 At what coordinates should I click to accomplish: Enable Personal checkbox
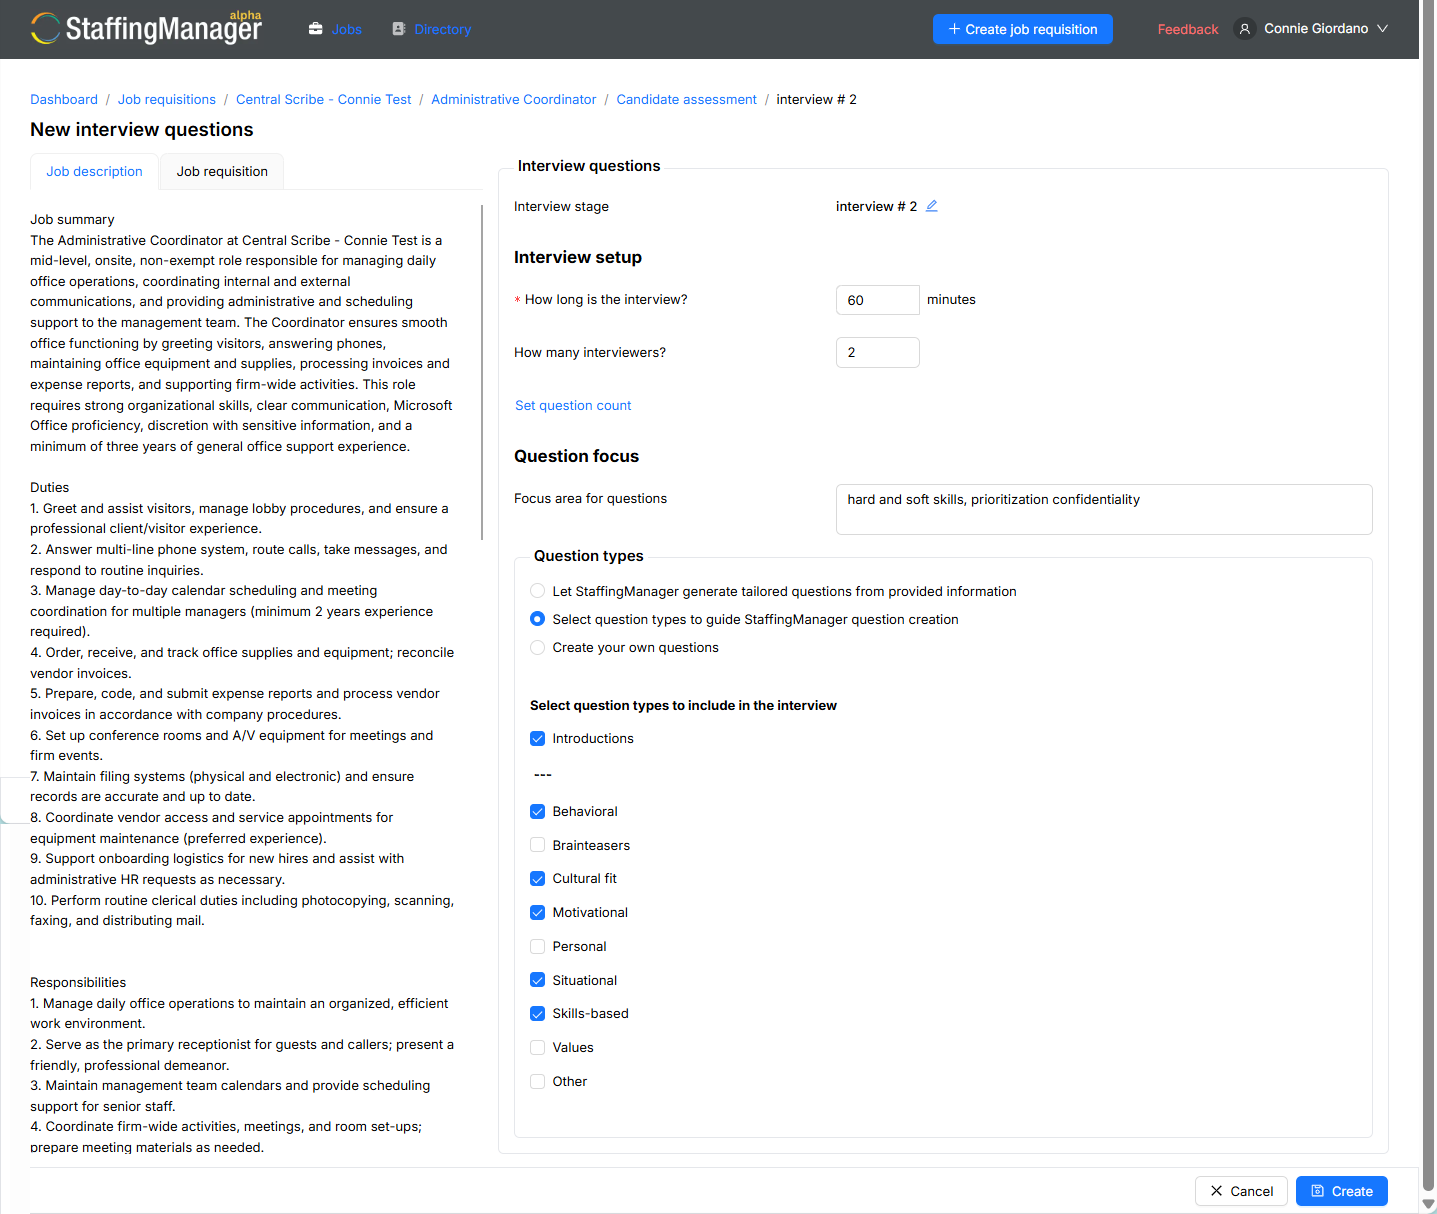(538, 946)
